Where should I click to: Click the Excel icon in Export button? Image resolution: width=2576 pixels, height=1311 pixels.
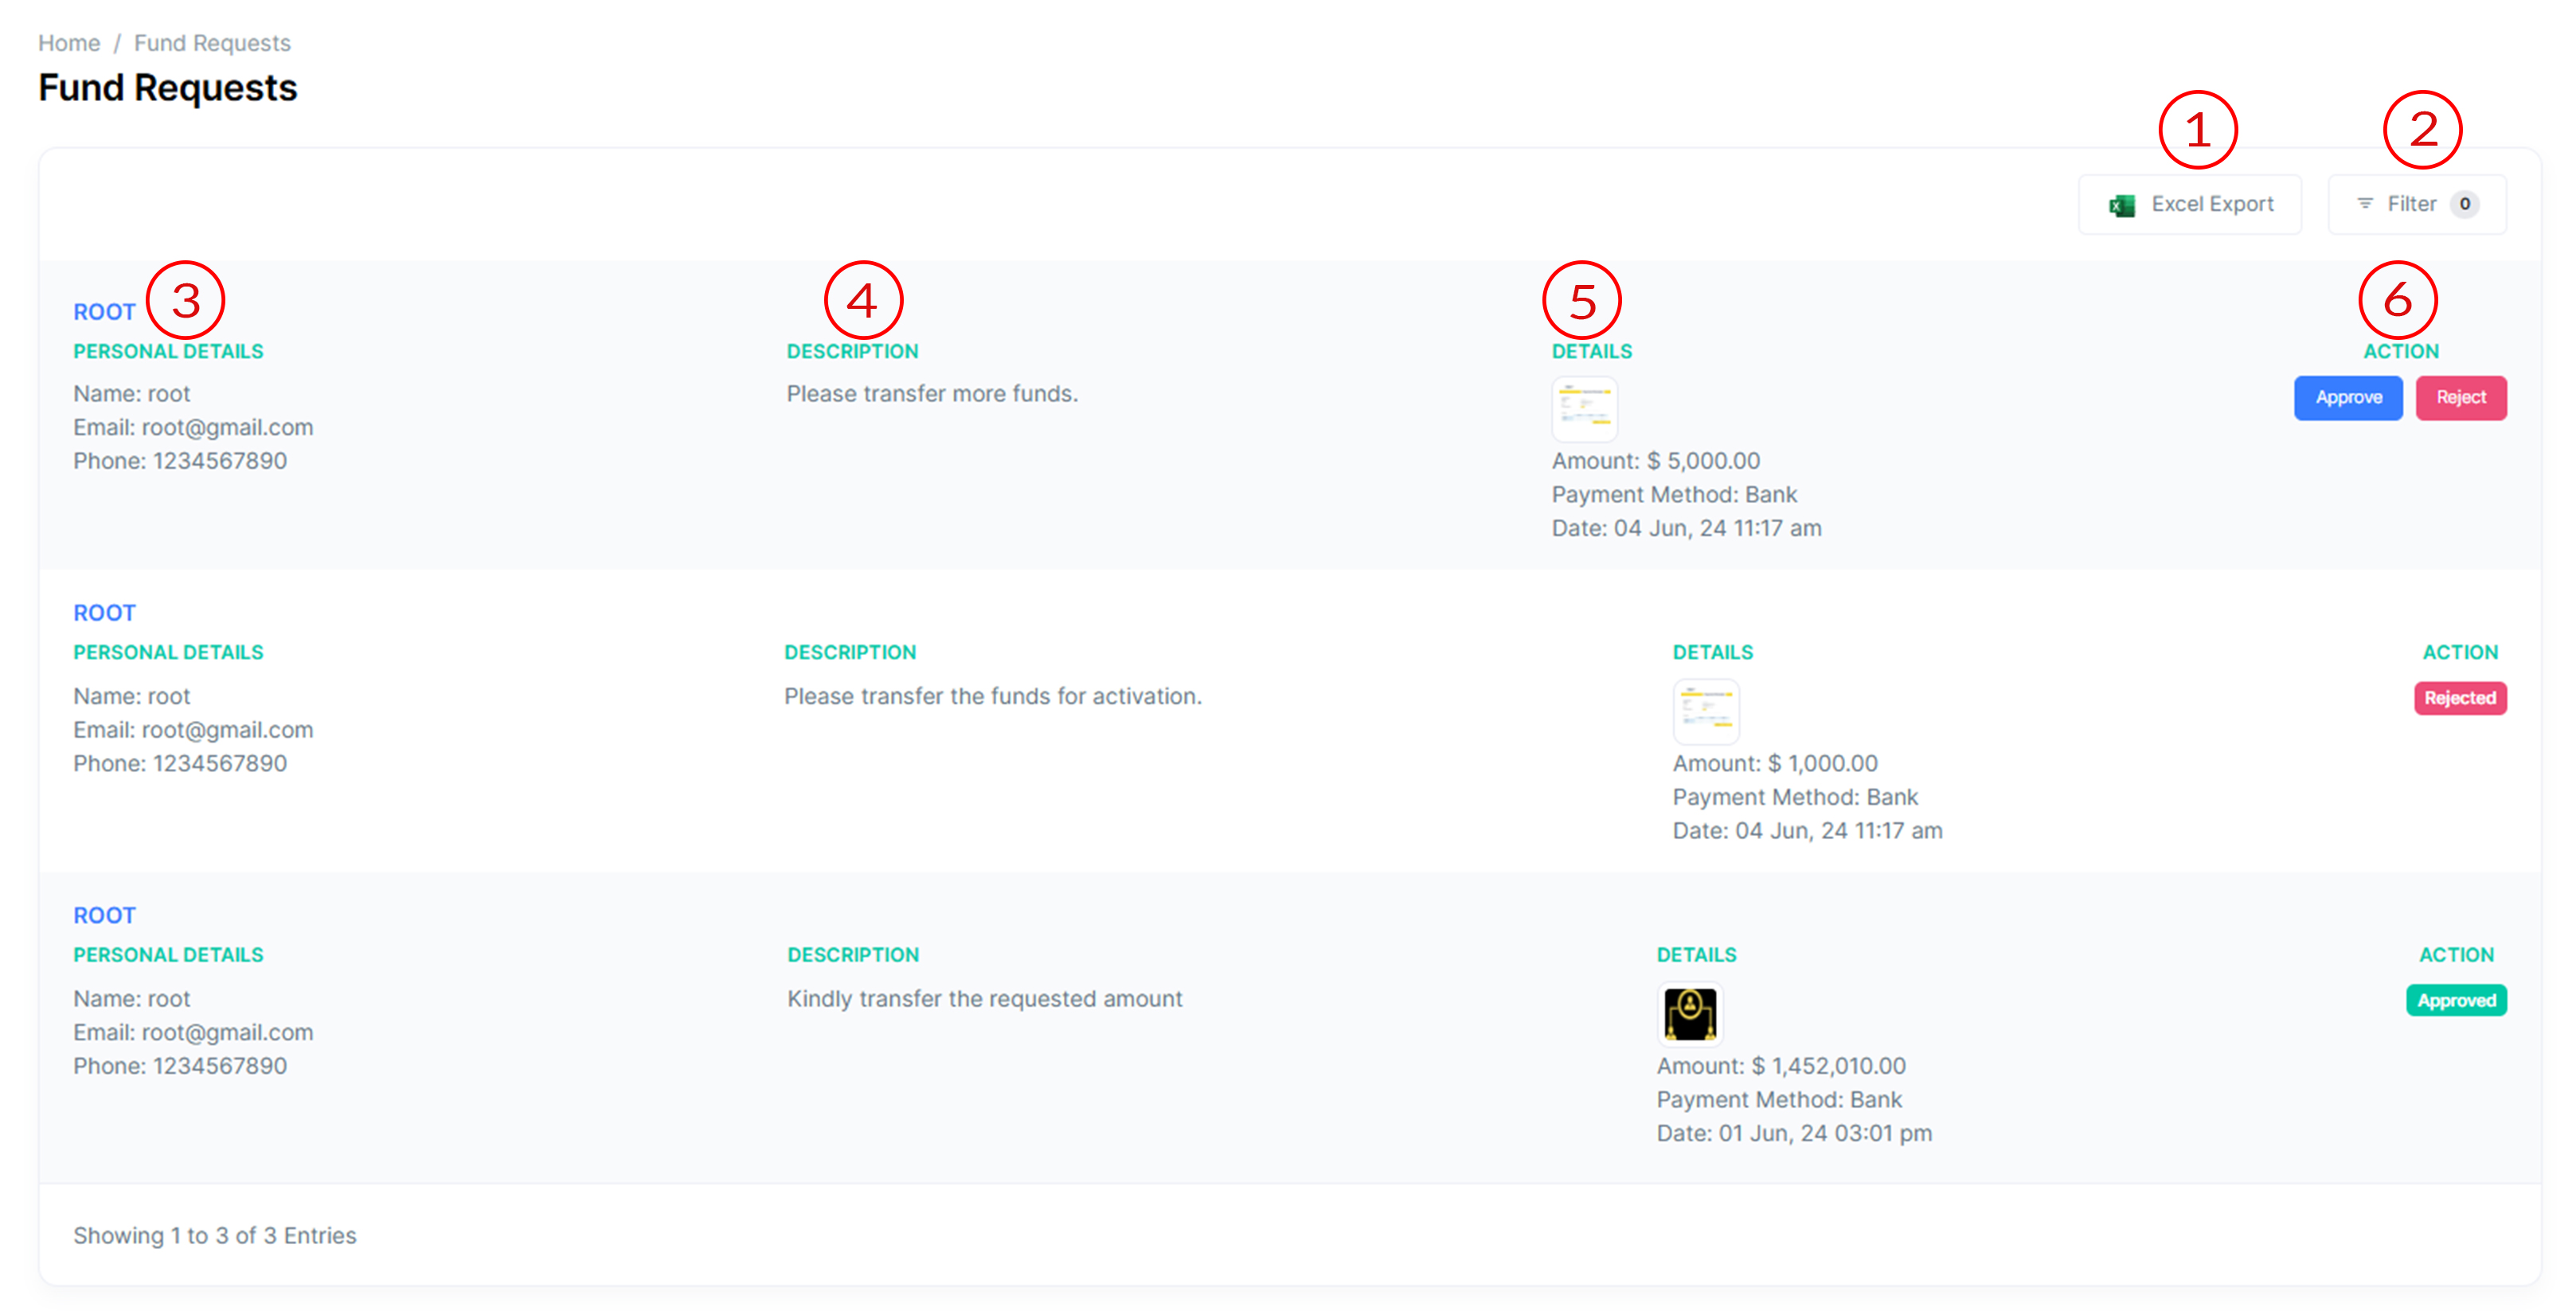2121,205
